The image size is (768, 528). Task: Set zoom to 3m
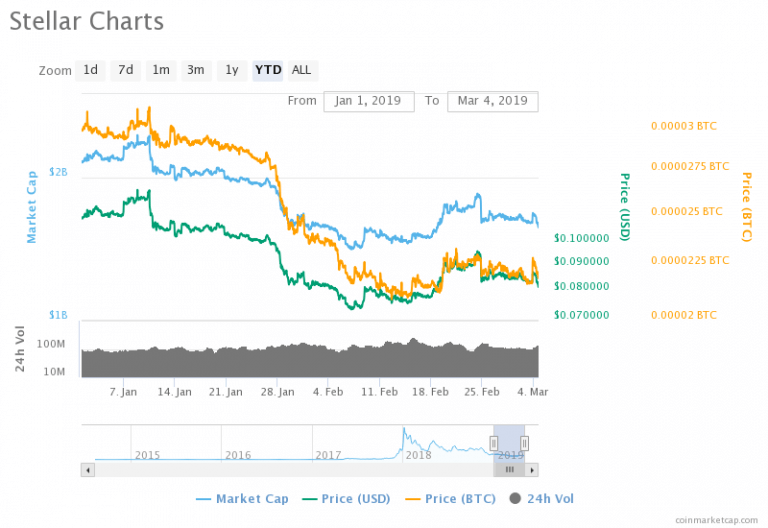(196, 71)
